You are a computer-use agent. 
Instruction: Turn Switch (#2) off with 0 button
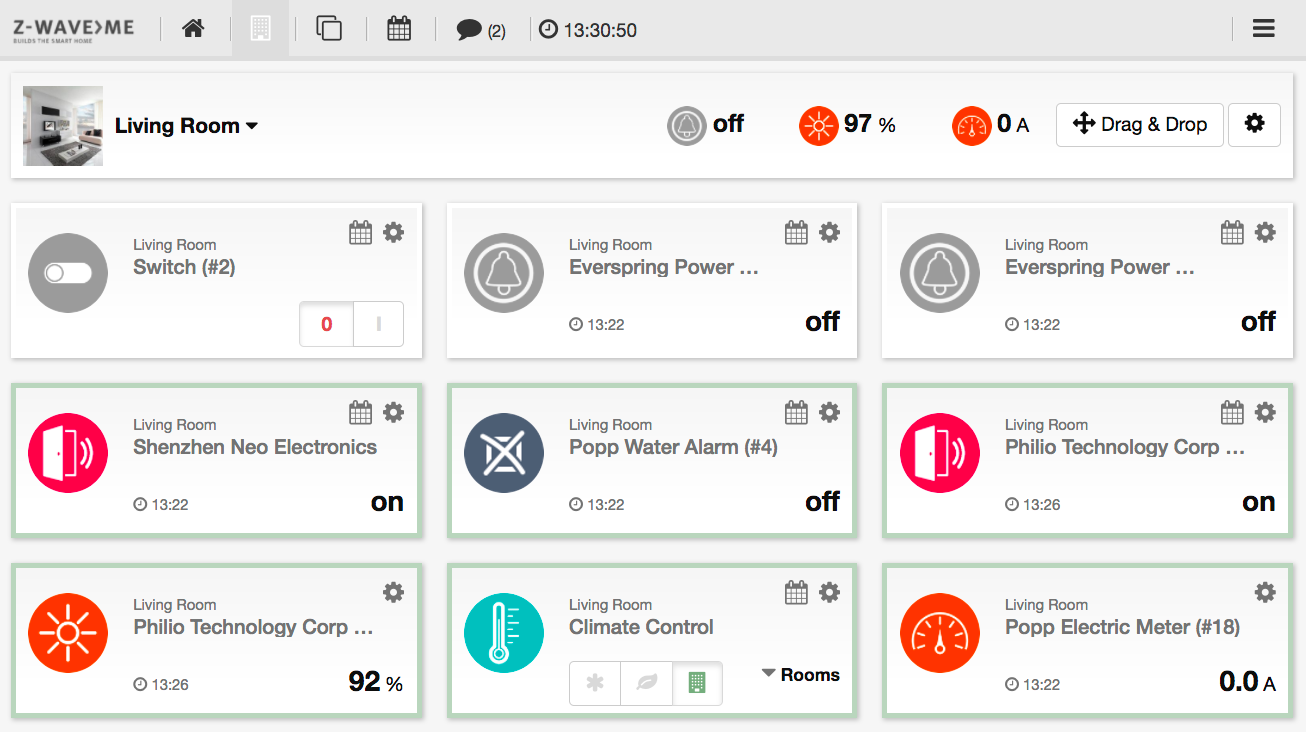(x=326, y=324)
